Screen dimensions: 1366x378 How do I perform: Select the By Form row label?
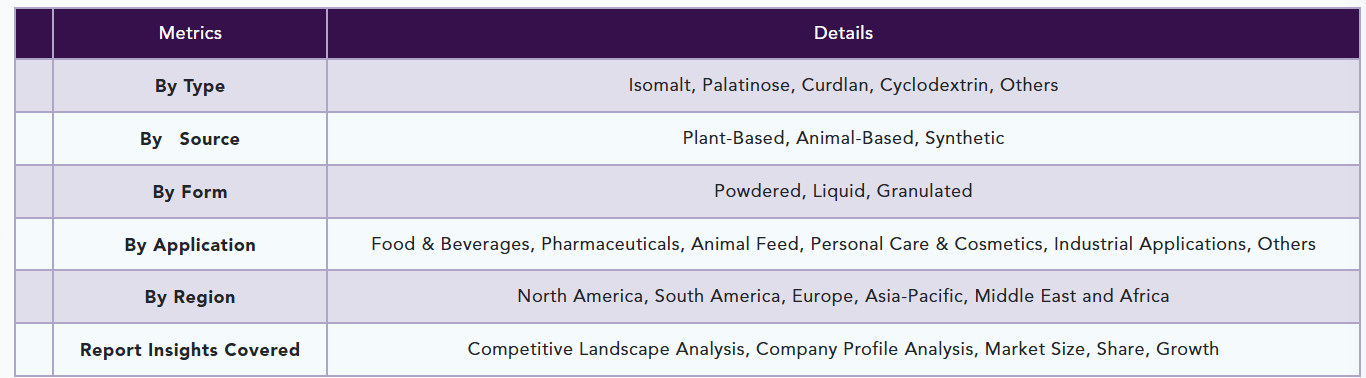[190, 192]
